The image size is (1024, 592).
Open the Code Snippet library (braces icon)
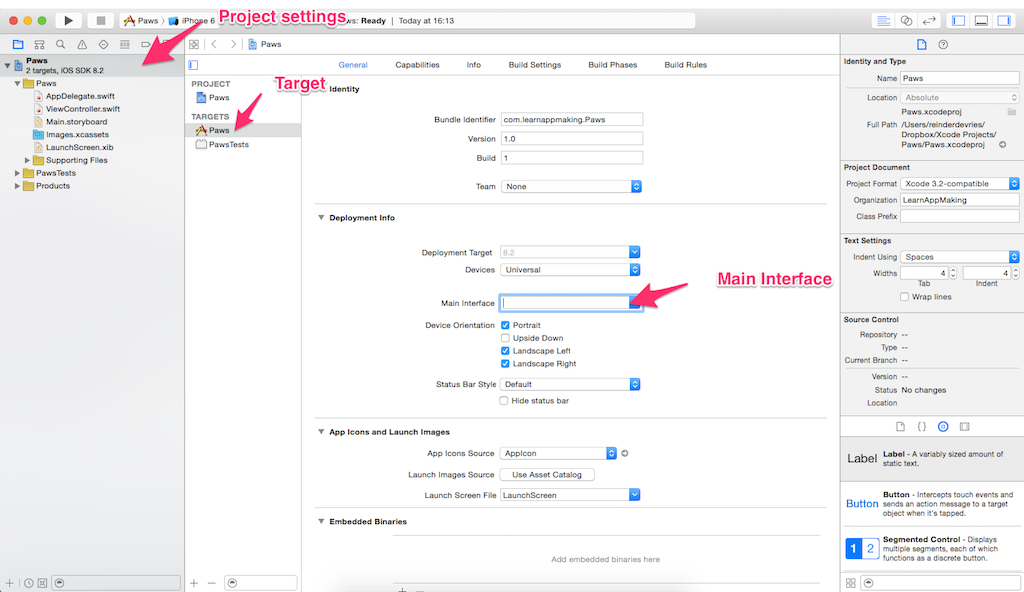(922, 426)
